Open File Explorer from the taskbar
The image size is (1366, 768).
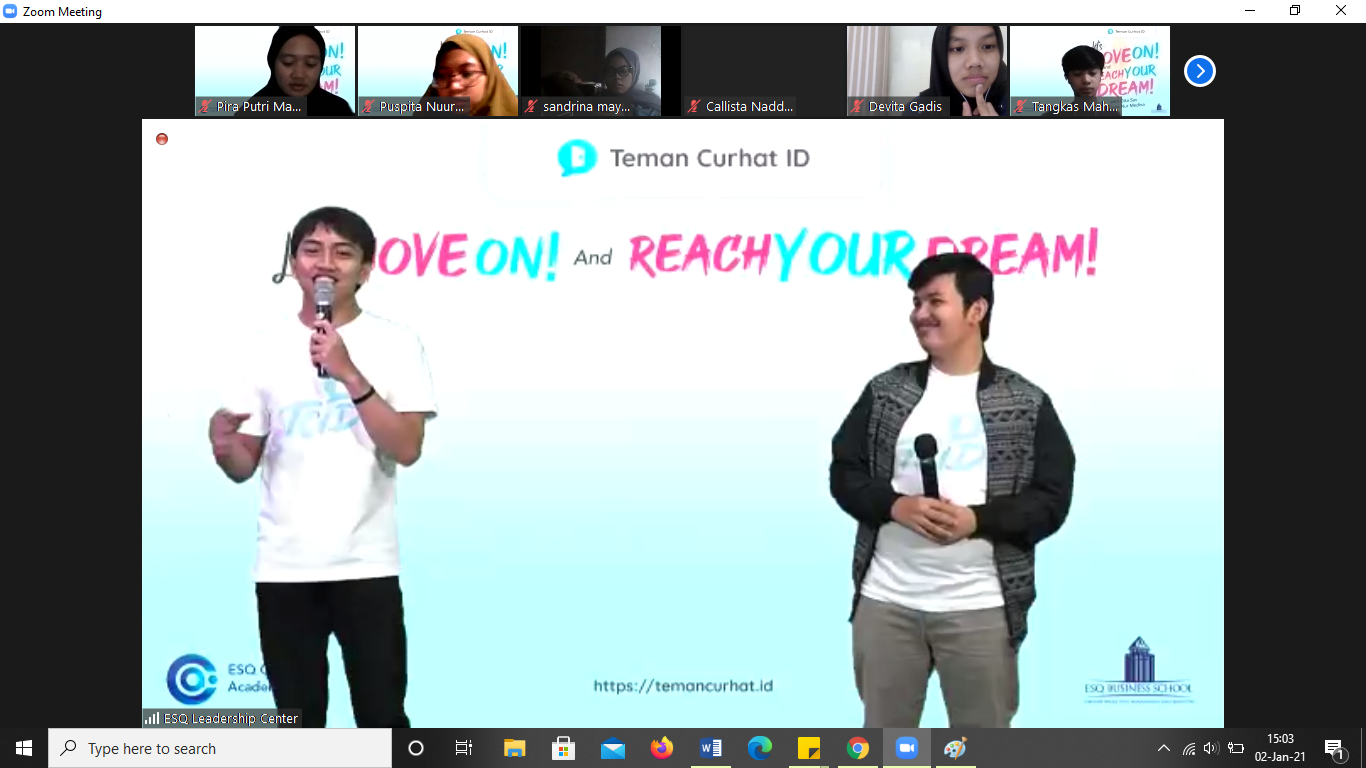click(x=515, y=748)
